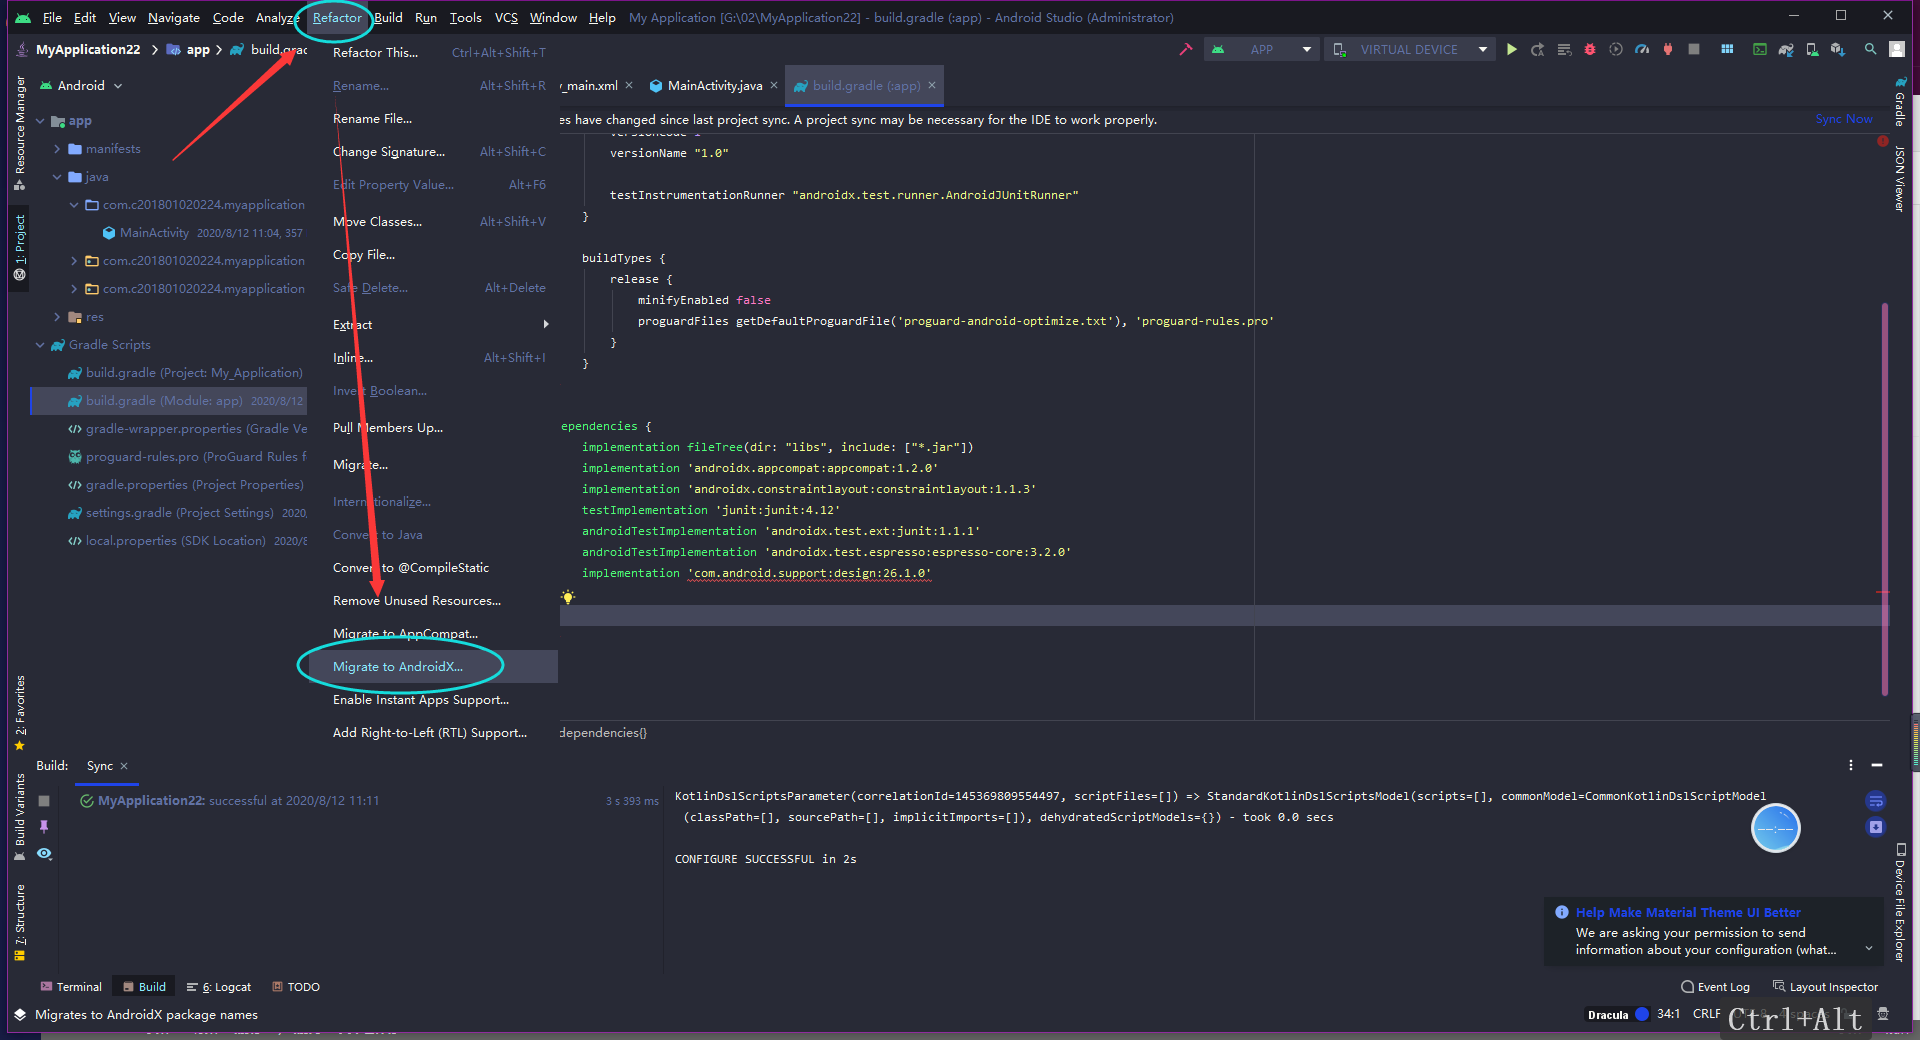Viewport: 1920px width, 1040px height.
Task: Run the app with green play button
Action: [1512, 49]
